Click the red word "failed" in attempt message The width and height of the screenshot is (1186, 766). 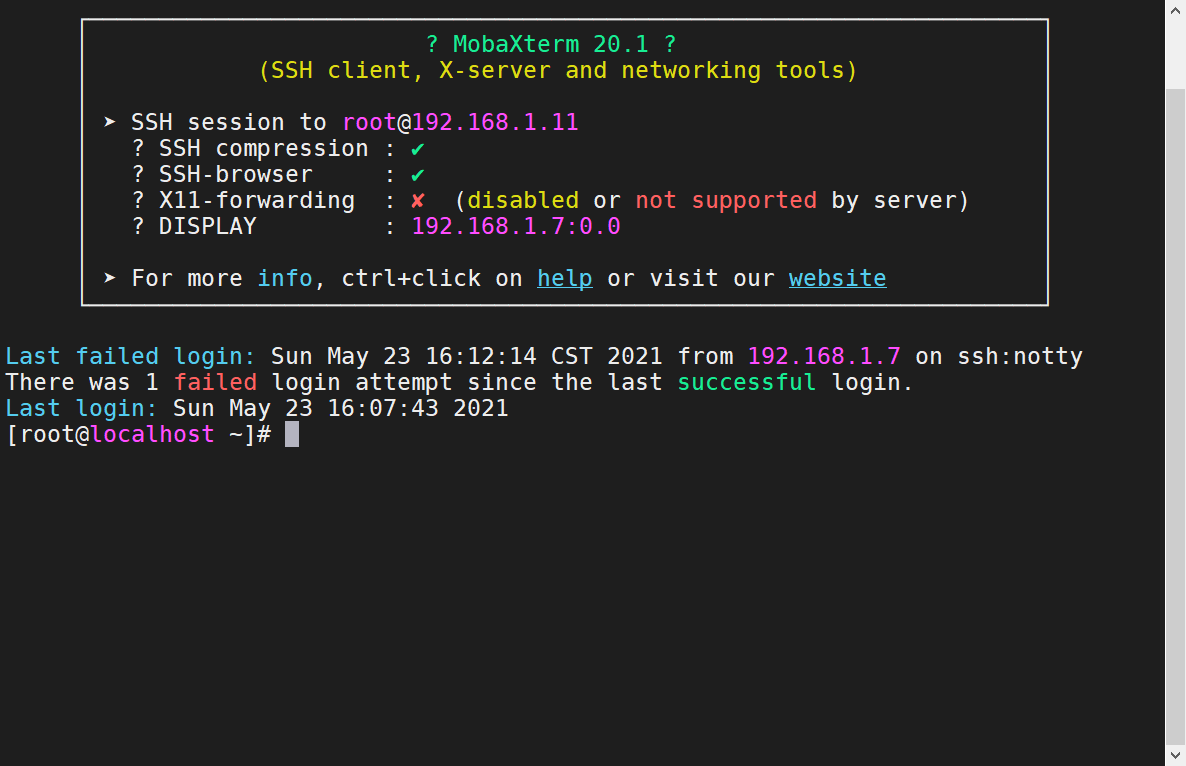tap(216, 382)
